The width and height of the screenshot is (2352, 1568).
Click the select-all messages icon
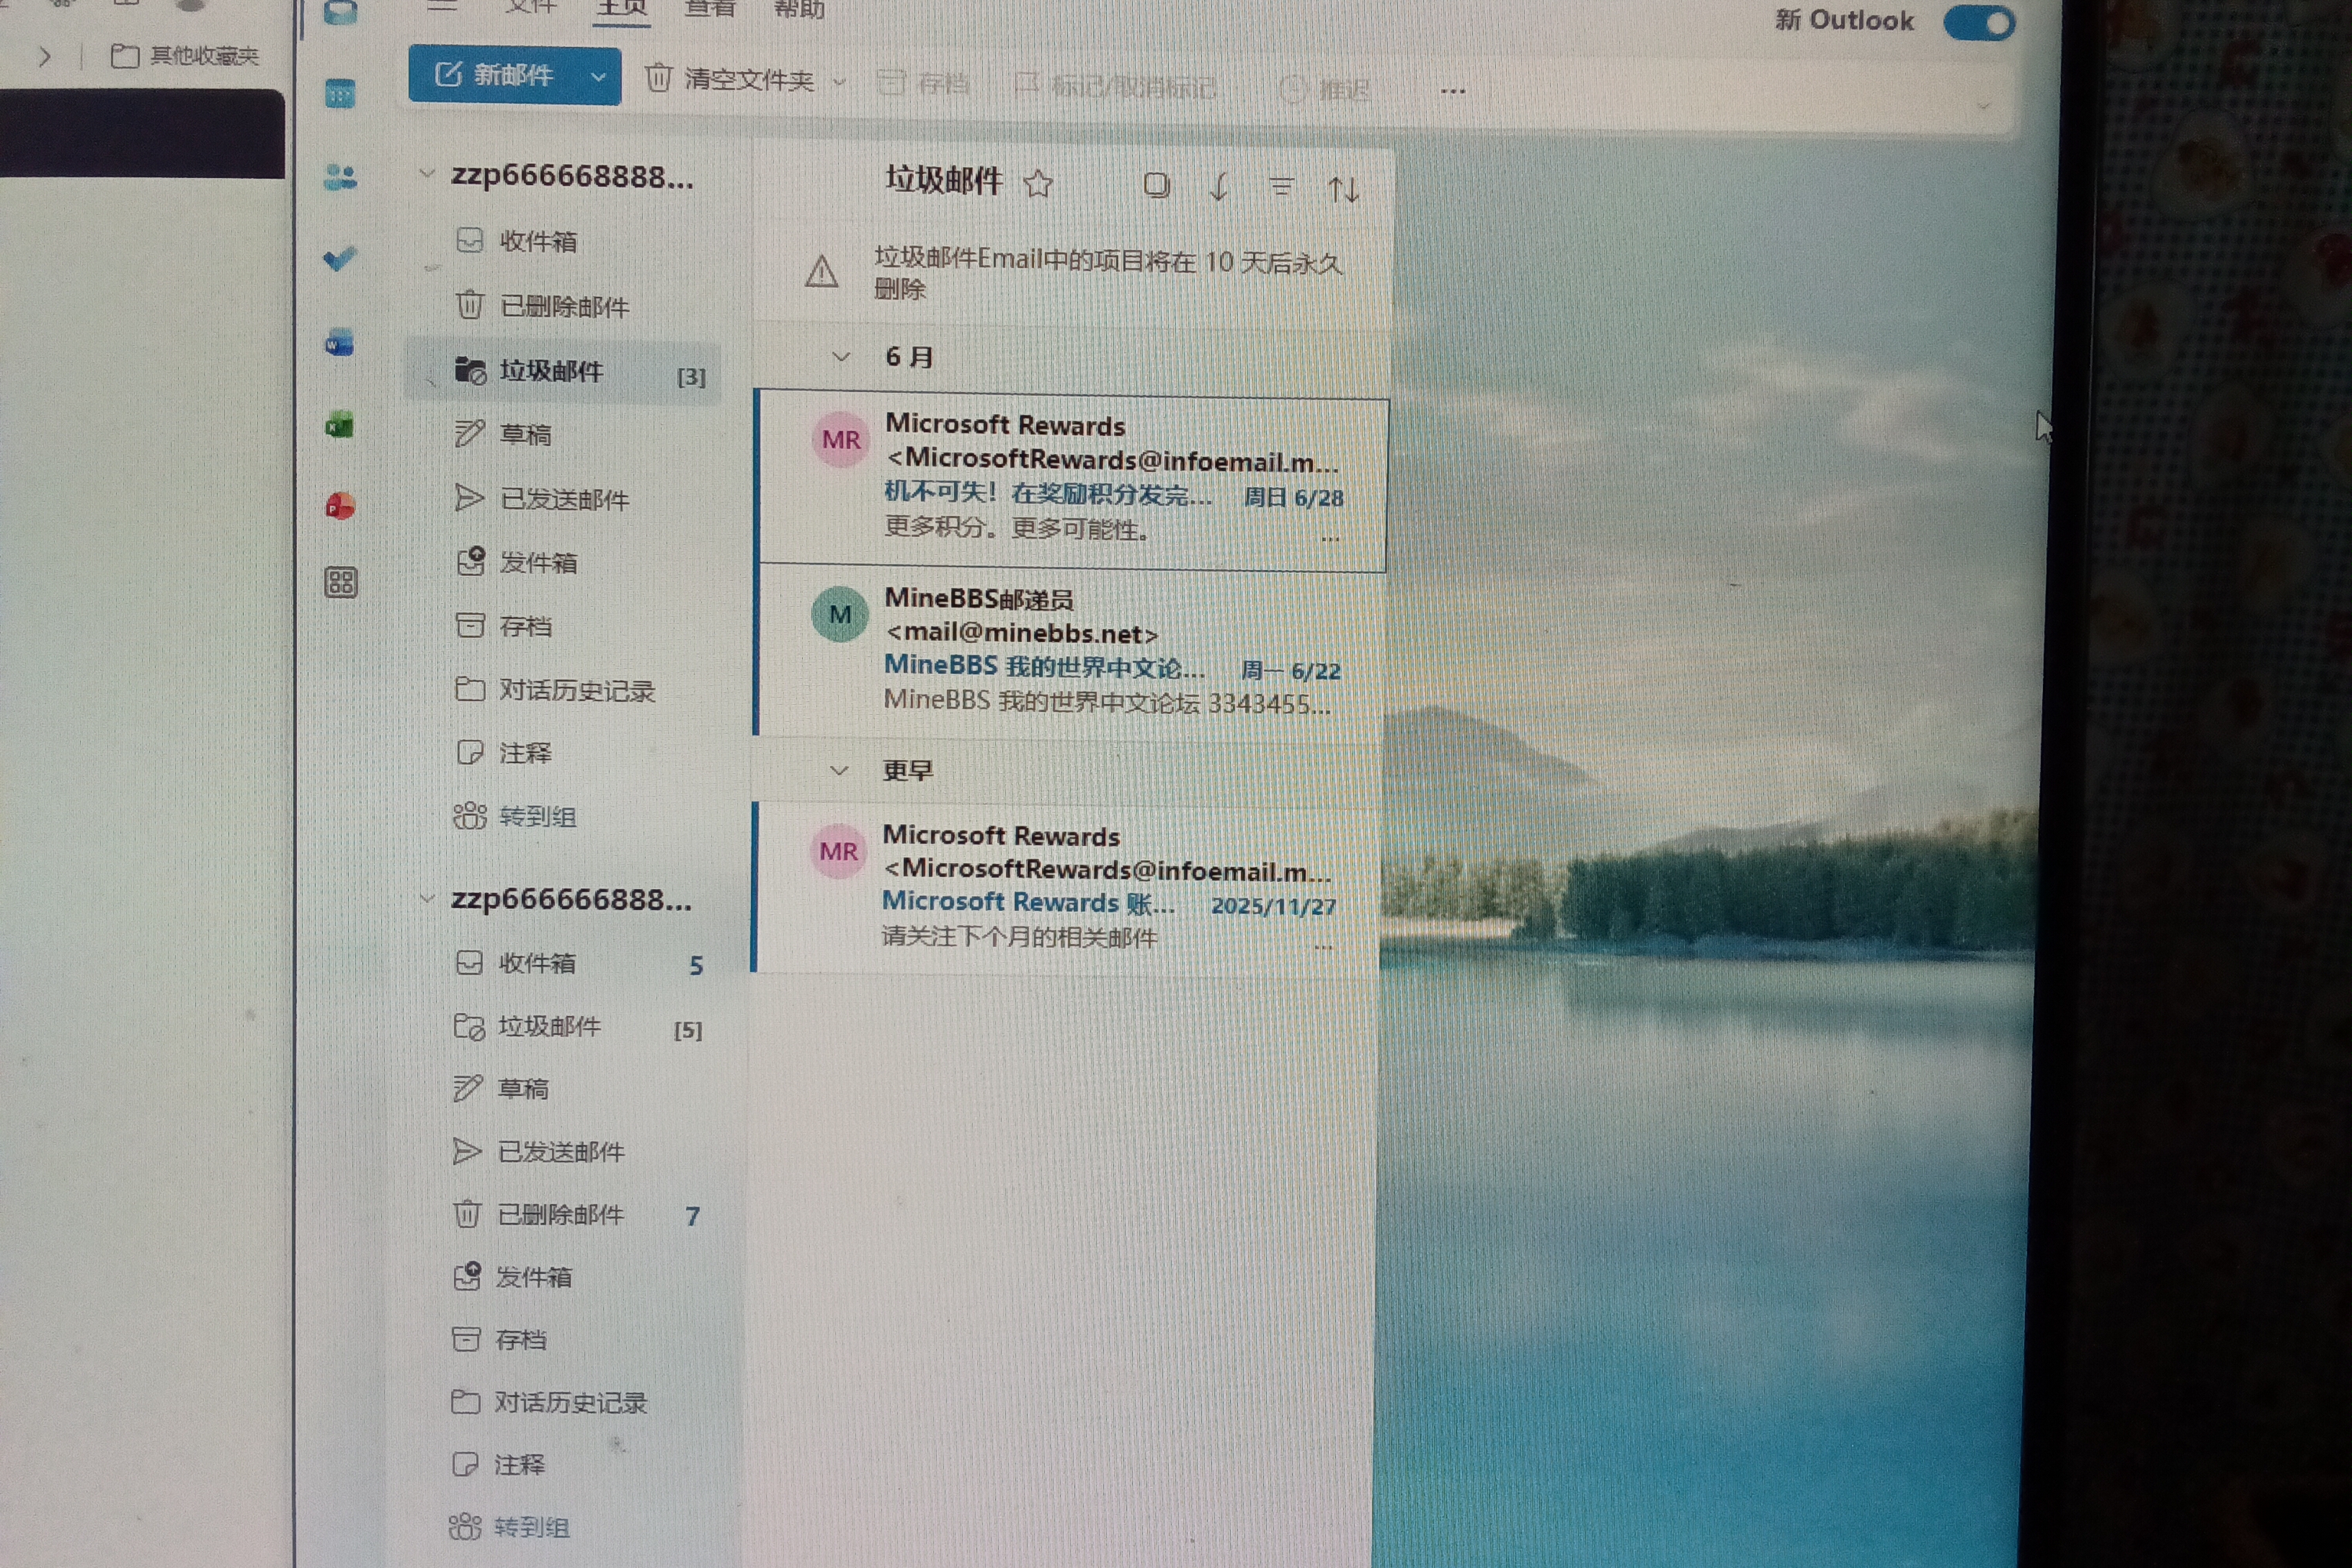coord(1157,186)
